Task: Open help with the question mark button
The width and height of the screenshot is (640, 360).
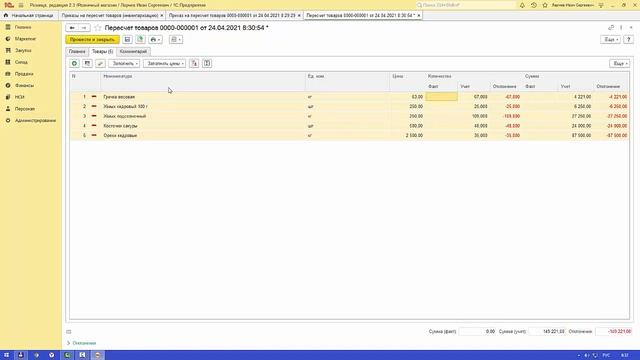Action: click(629, 40)
